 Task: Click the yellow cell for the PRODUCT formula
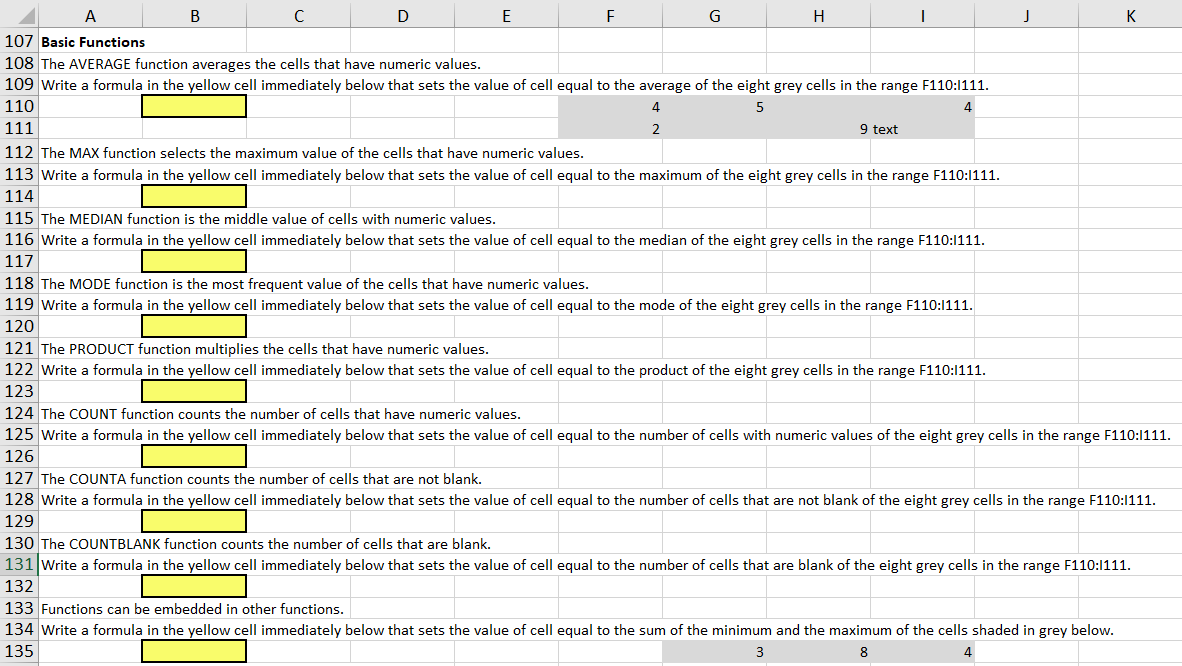[194, 390]
